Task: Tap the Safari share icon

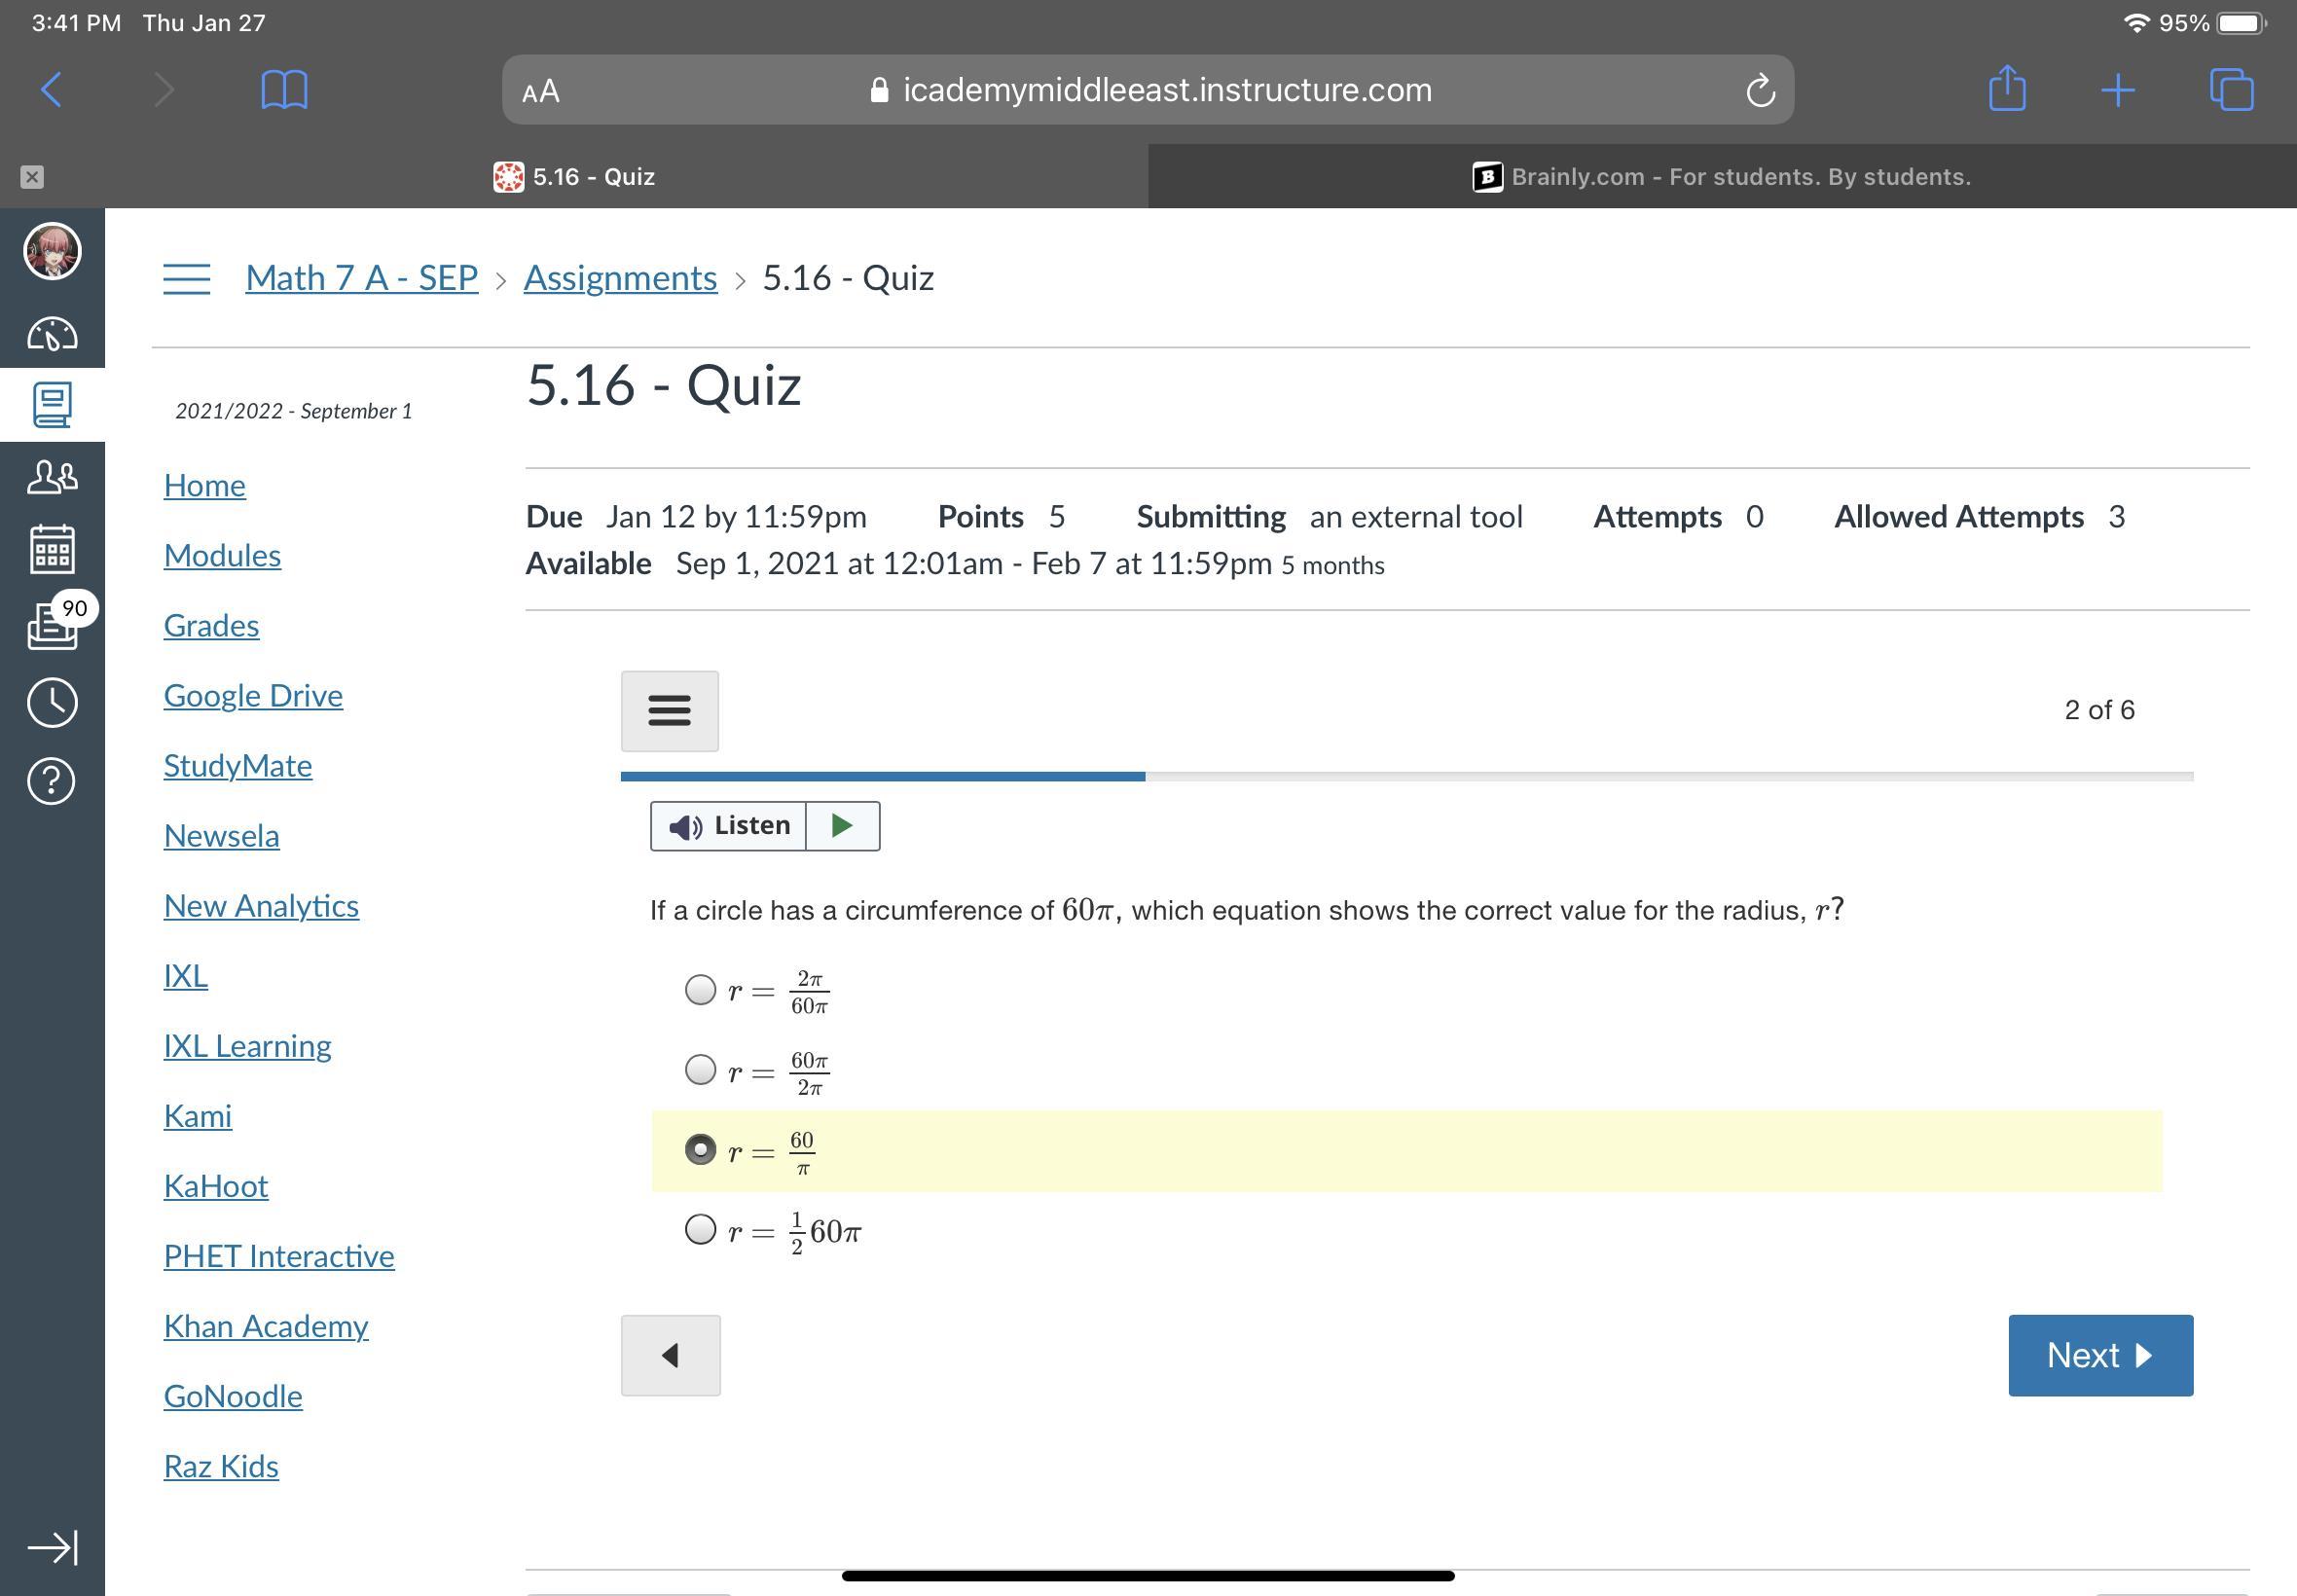Action: click(2006, 90)
